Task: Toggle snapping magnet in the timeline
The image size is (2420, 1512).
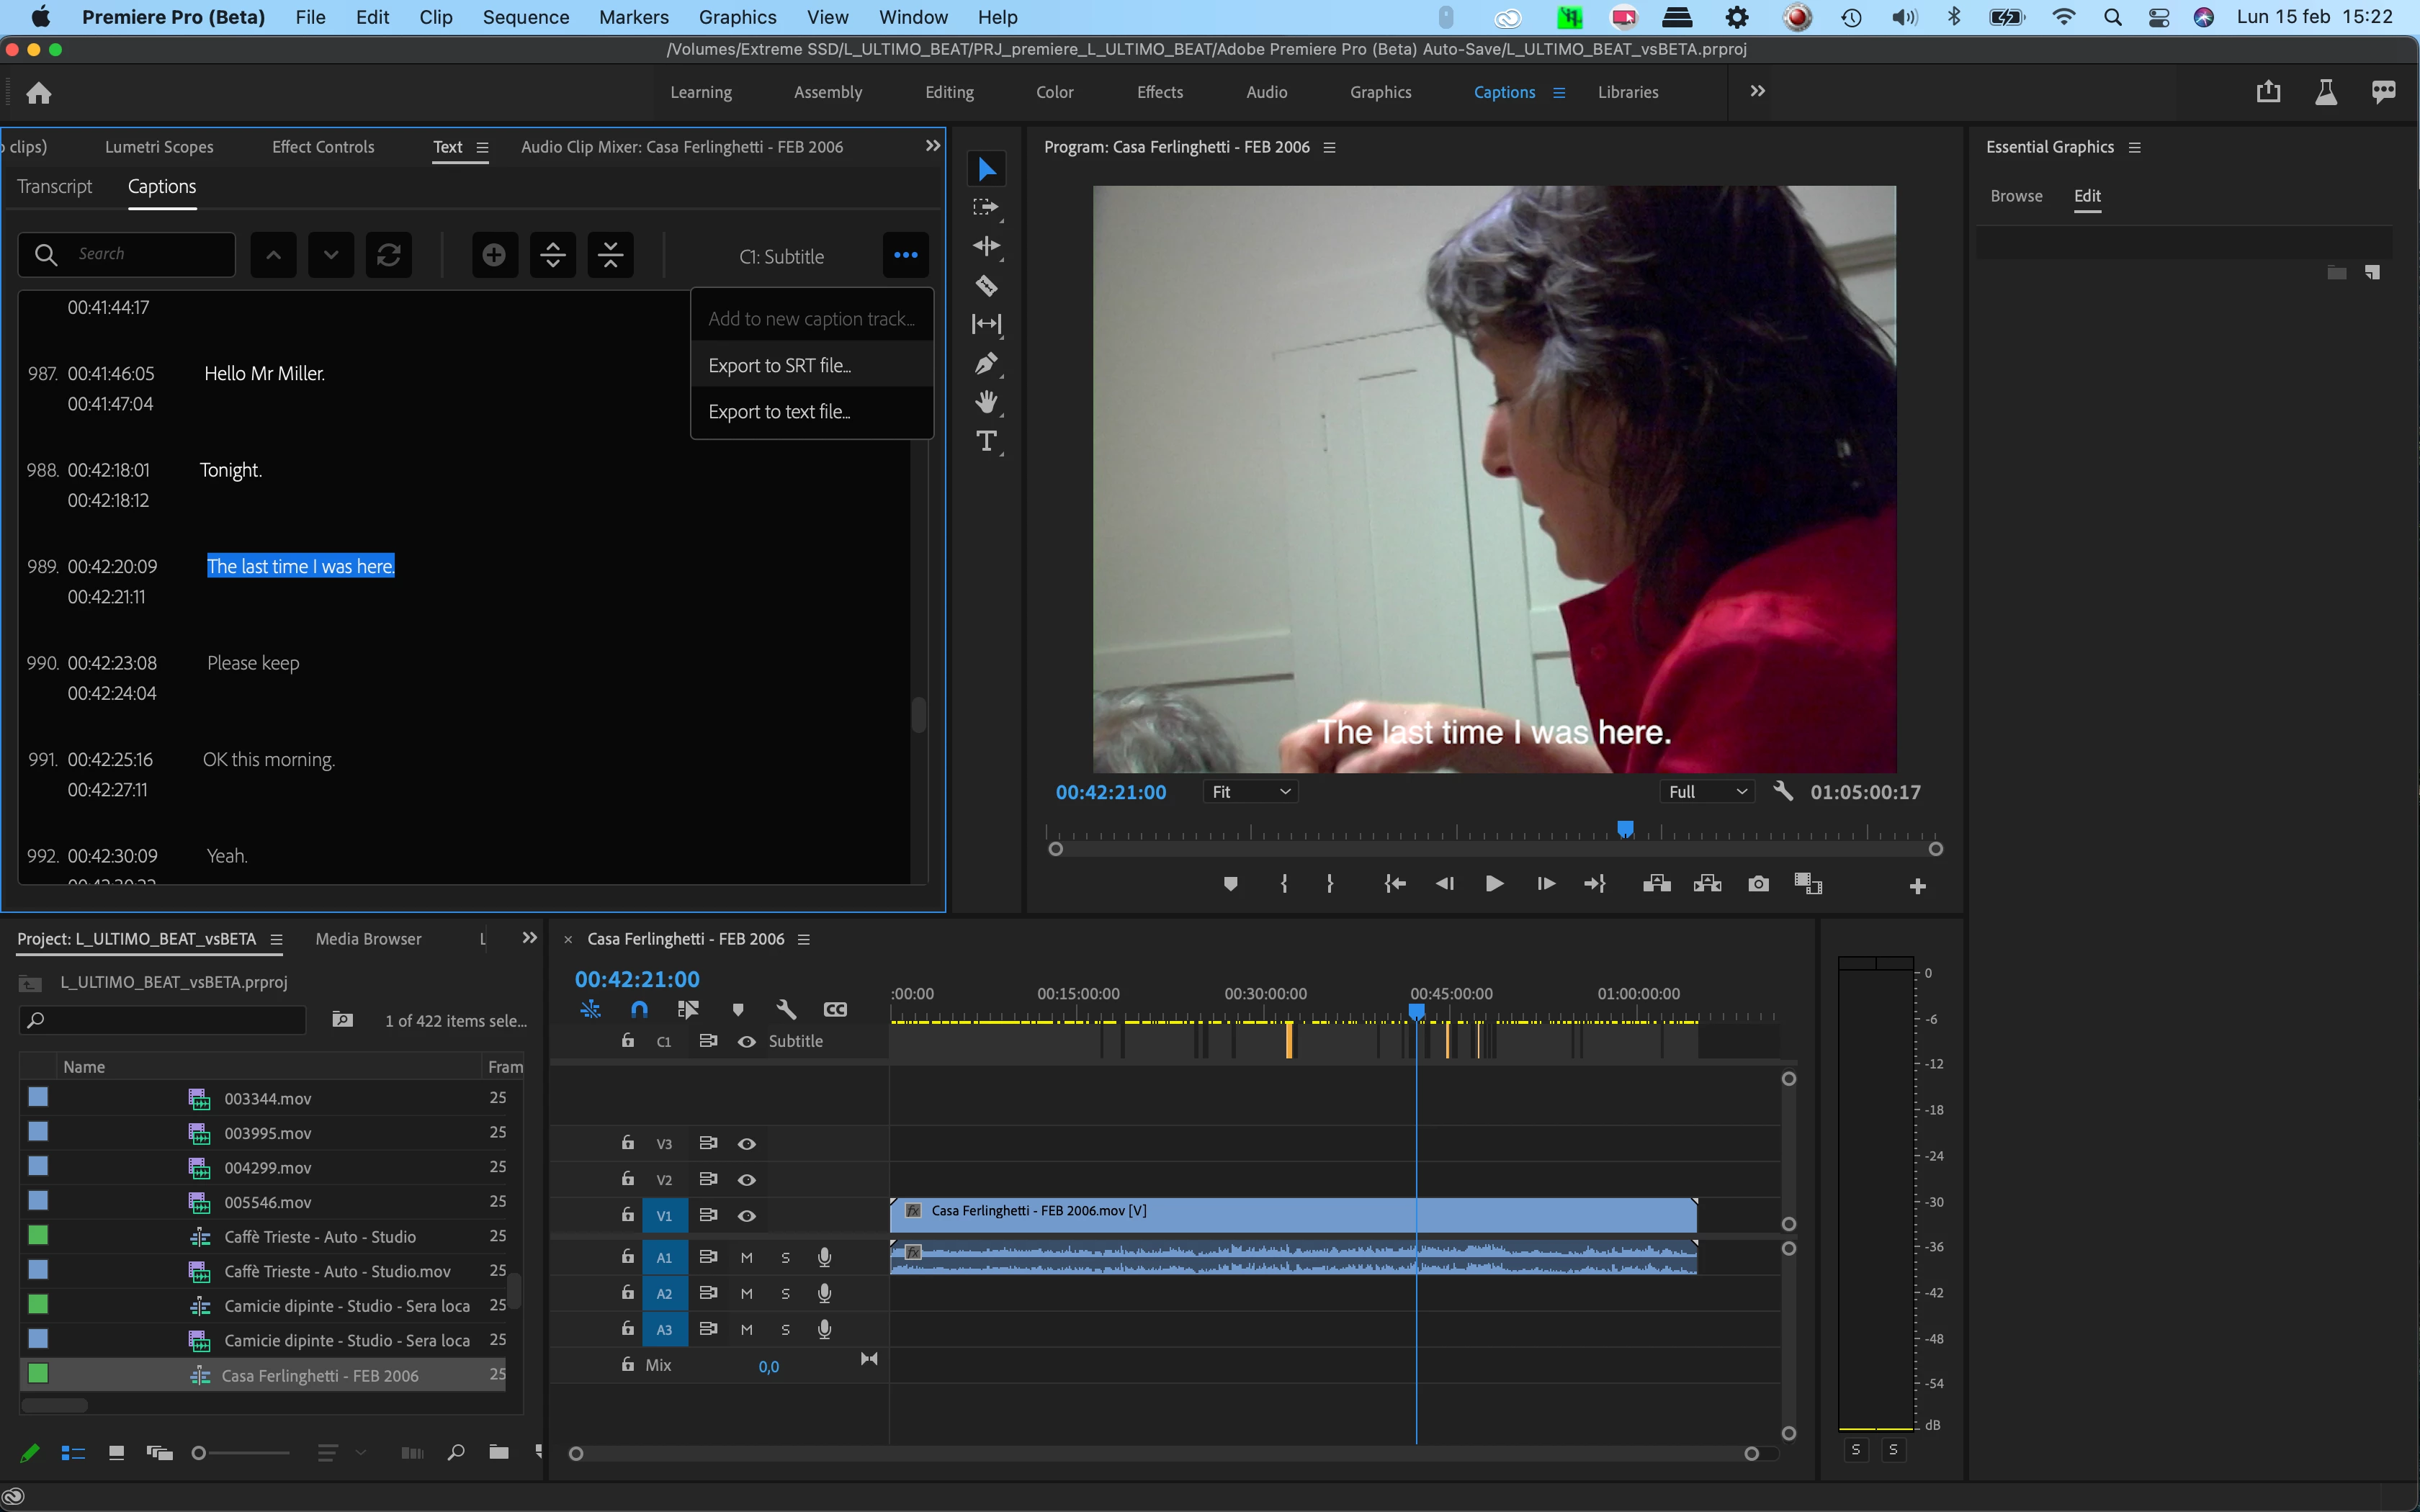Action: tap(639, 1009)
